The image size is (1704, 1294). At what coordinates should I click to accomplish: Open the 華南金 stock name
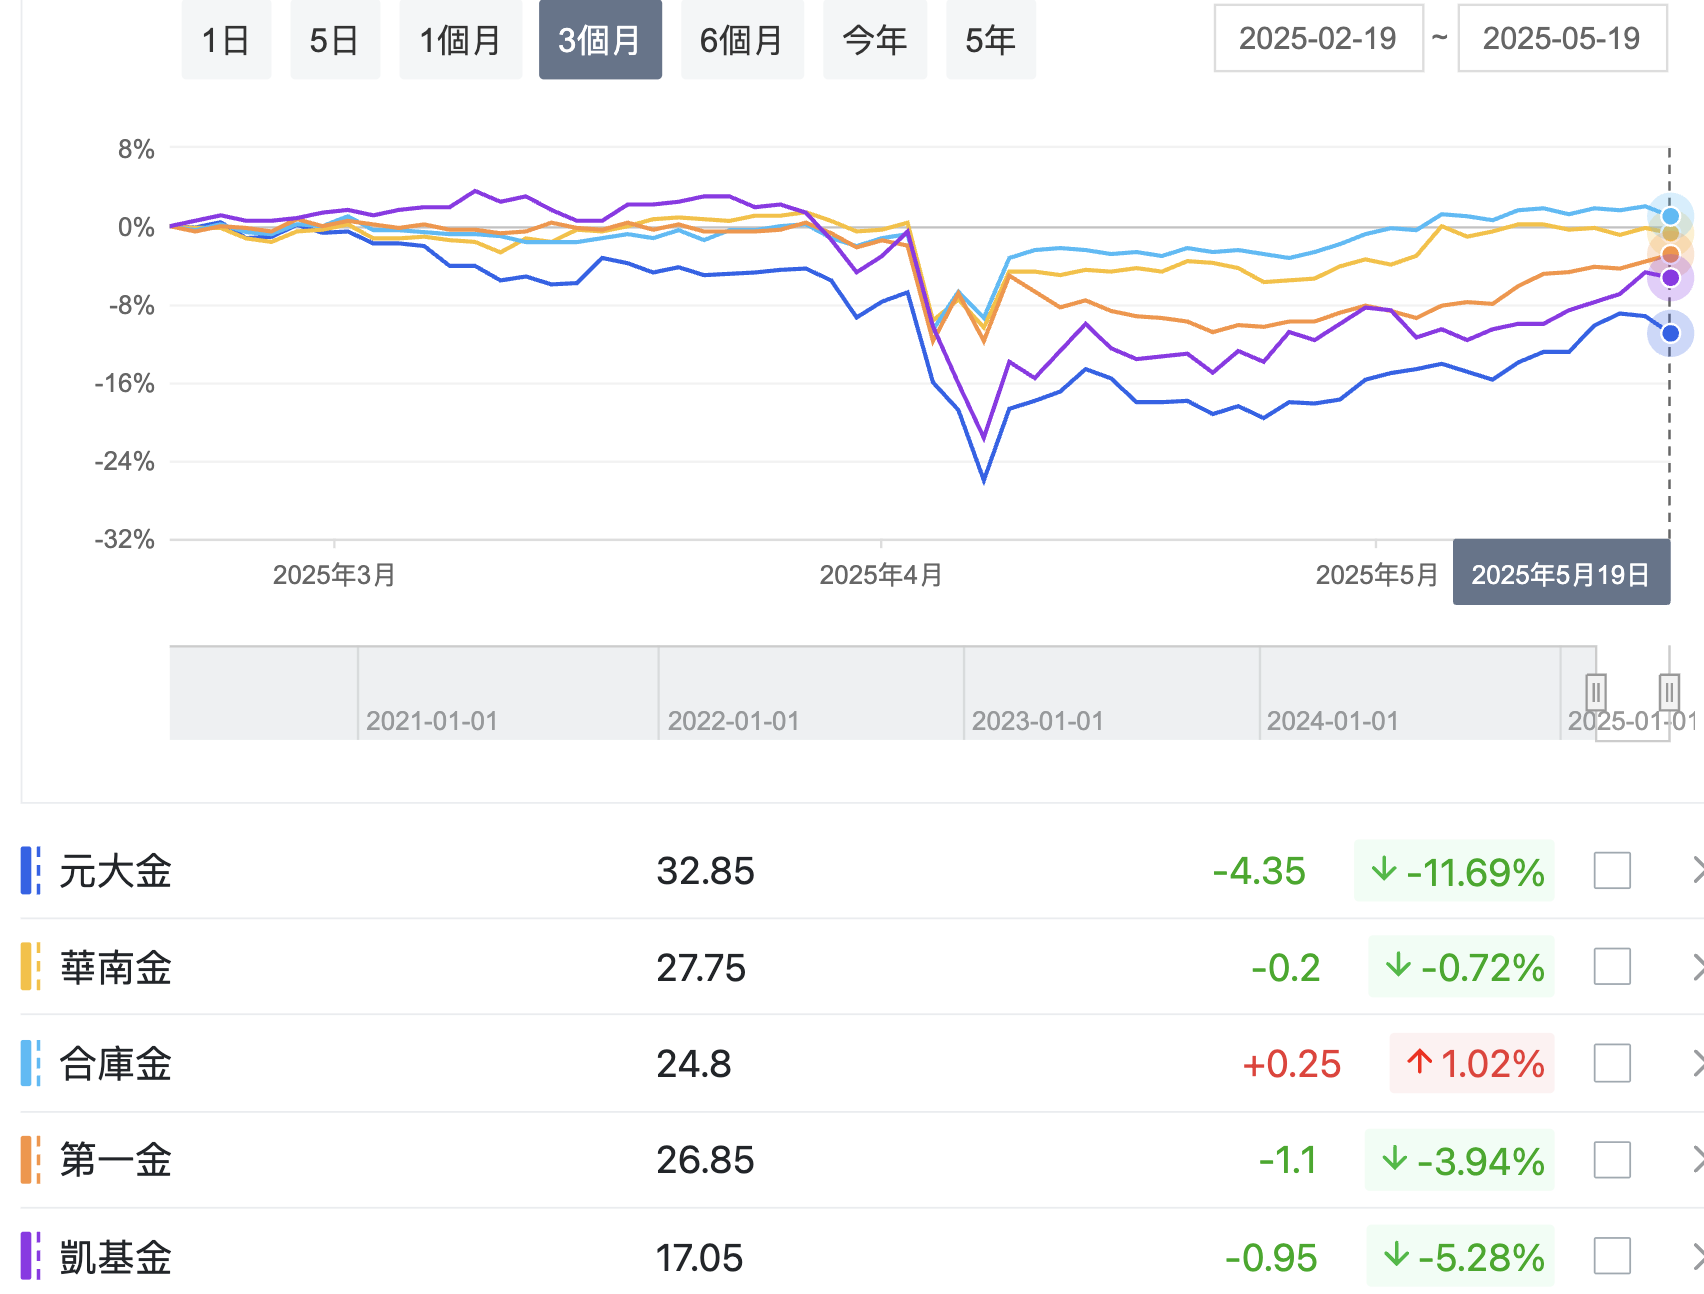(x=116, y=967)
